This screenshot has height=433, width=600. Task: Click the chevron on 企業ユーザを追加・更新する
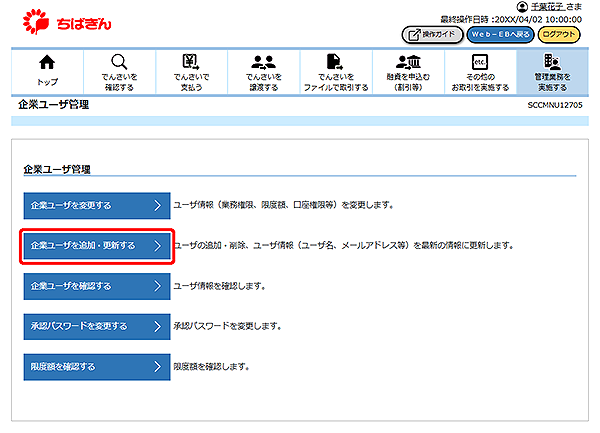(157, 246)
